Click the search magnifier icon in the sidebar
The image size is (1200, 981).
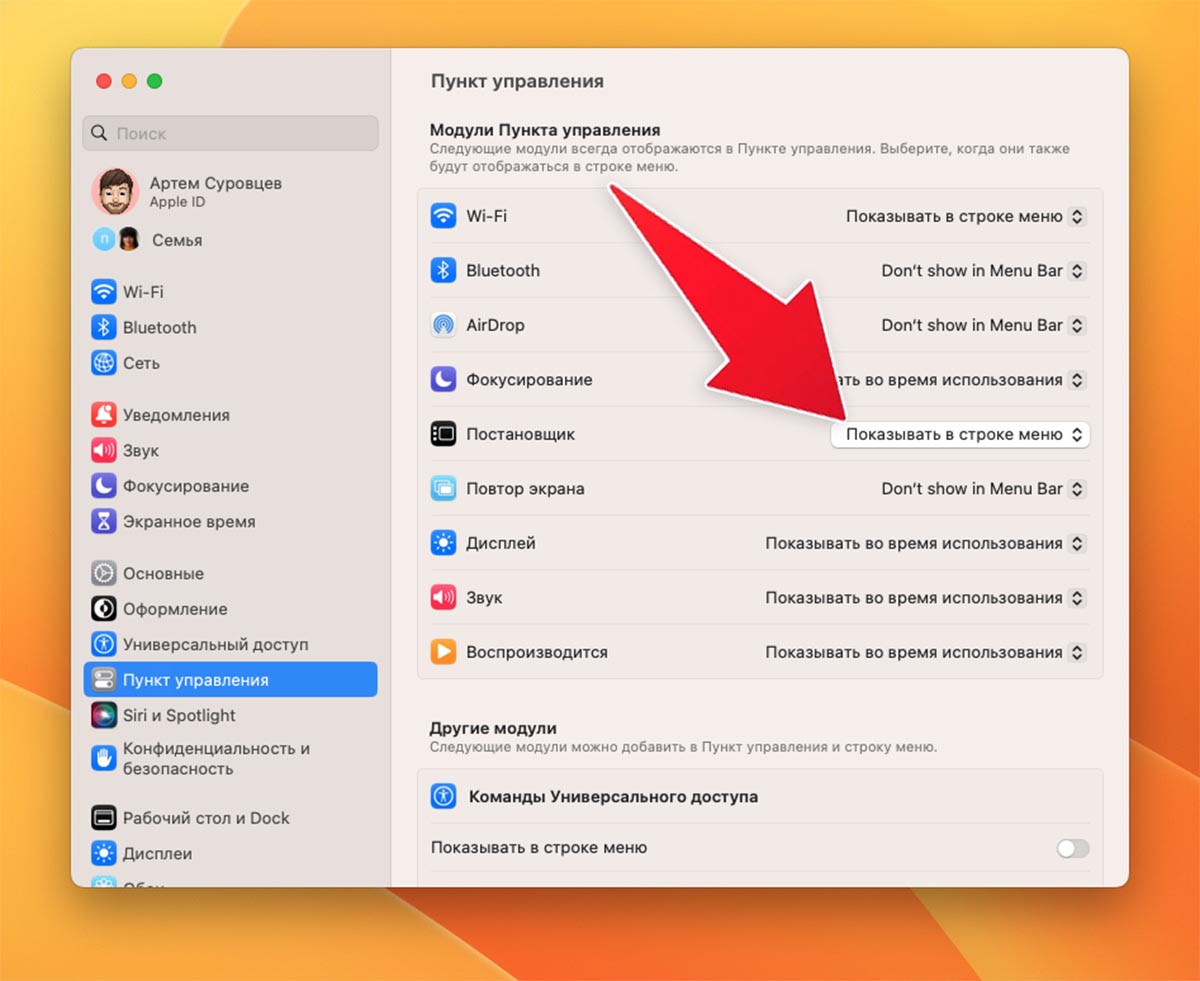(x=100, y=133)
